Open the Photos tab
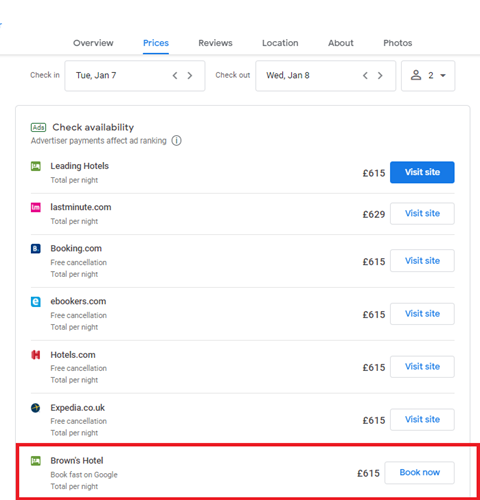The width and height of the screenshot is (480, 500). point(398,43)
